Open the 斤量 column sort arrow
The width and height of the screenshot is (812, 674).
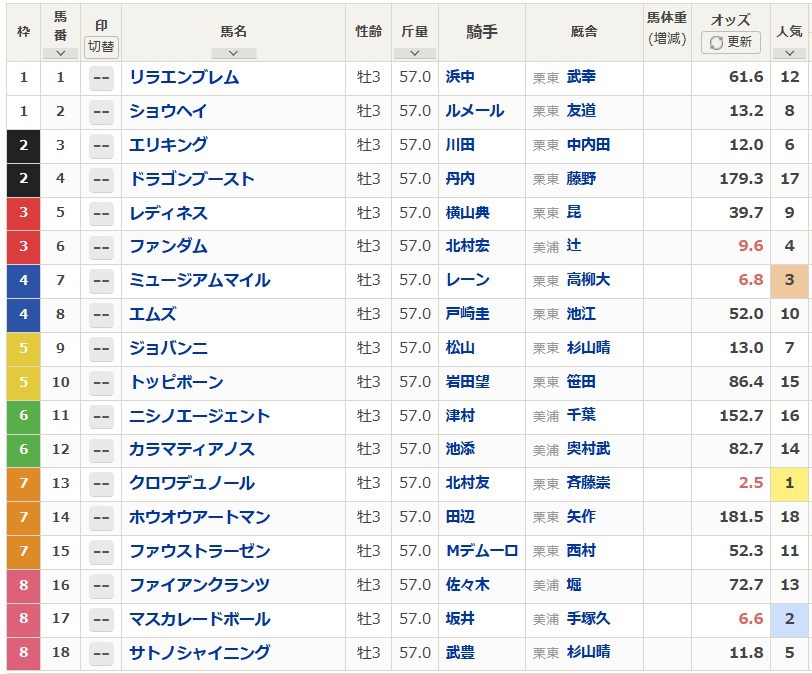(414, 53)
